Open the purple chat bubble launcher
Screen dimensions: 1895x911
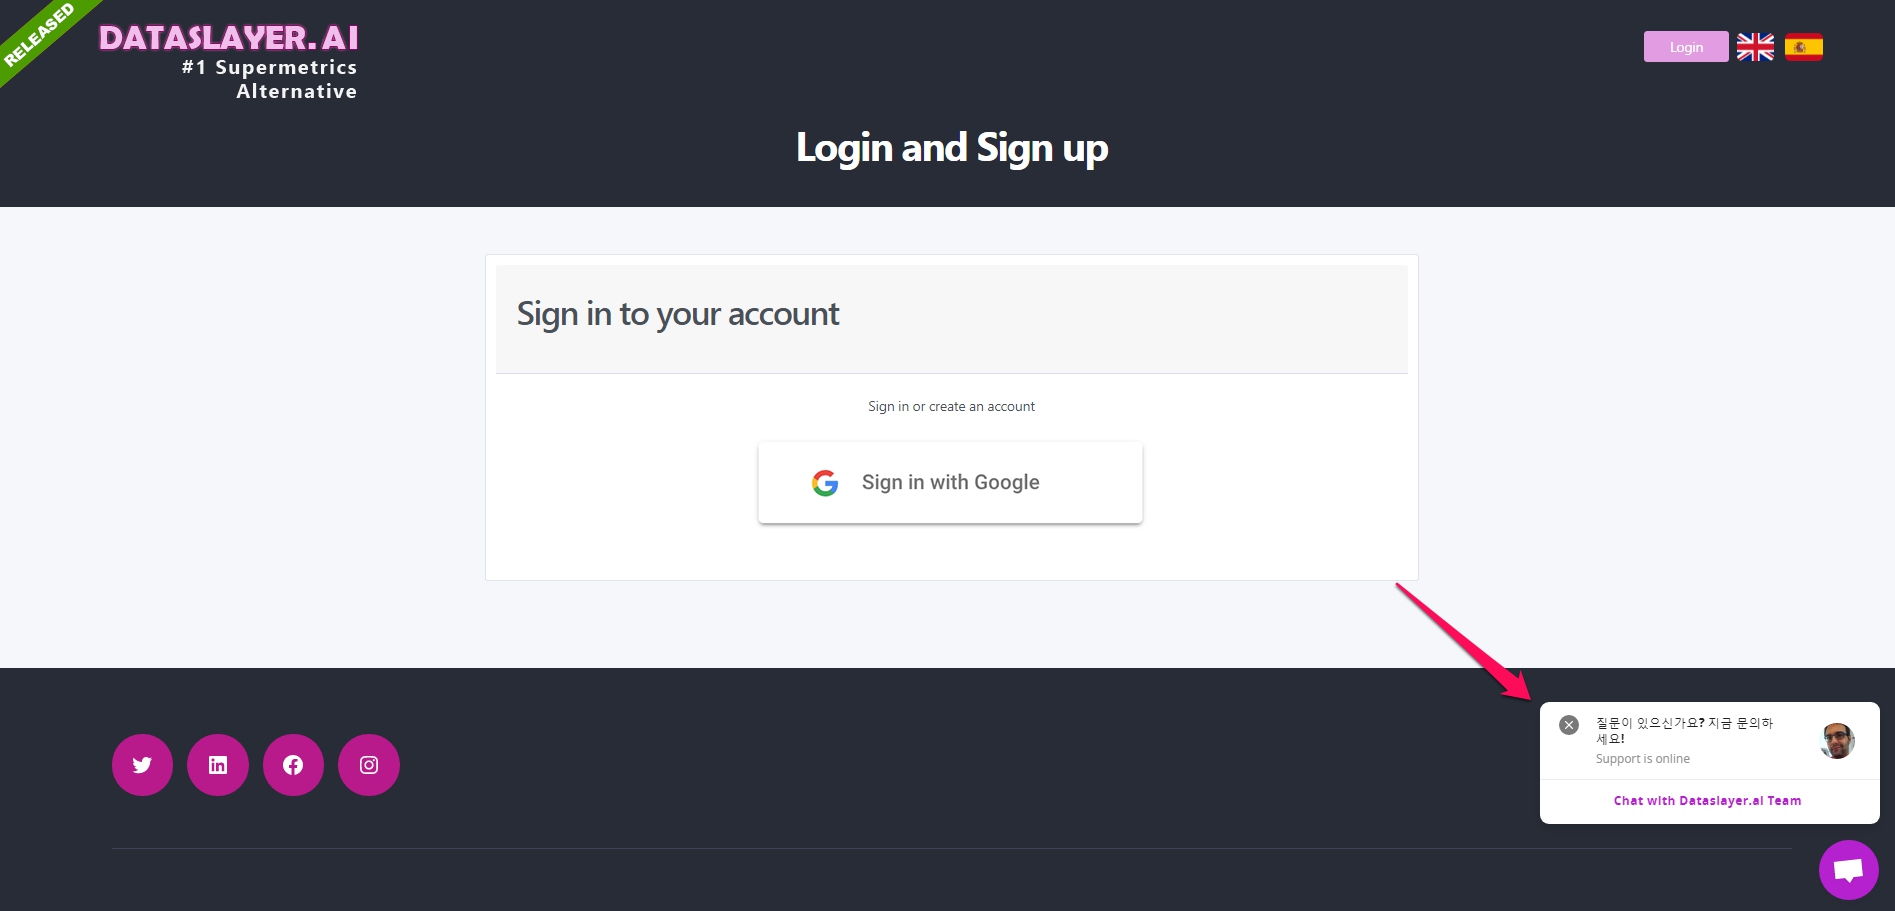point(1848,869)
